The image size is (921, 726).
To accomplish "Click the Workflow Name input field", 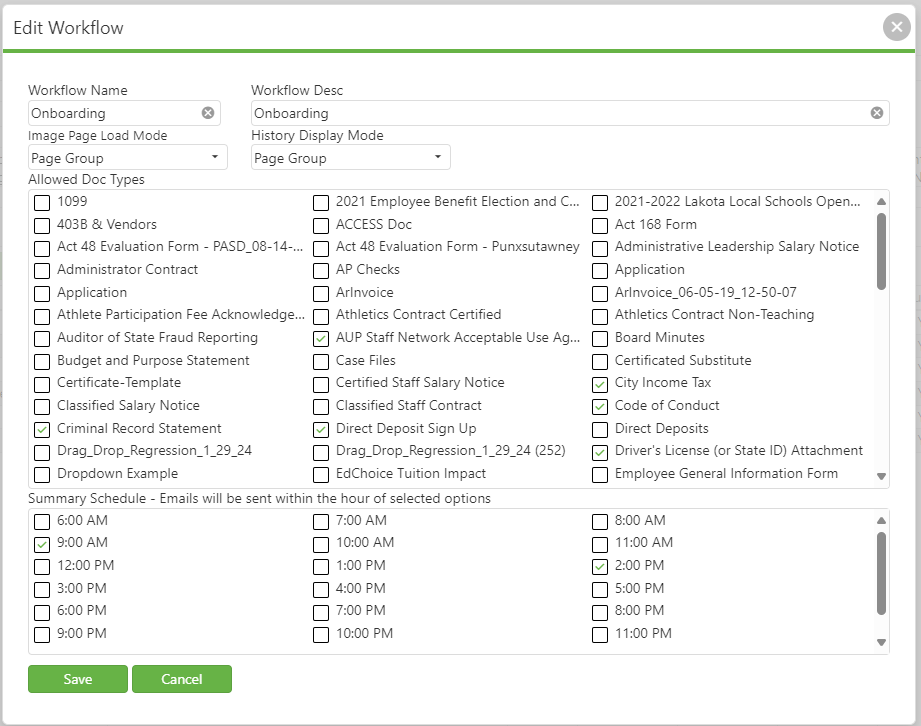I will click(124, 113).
